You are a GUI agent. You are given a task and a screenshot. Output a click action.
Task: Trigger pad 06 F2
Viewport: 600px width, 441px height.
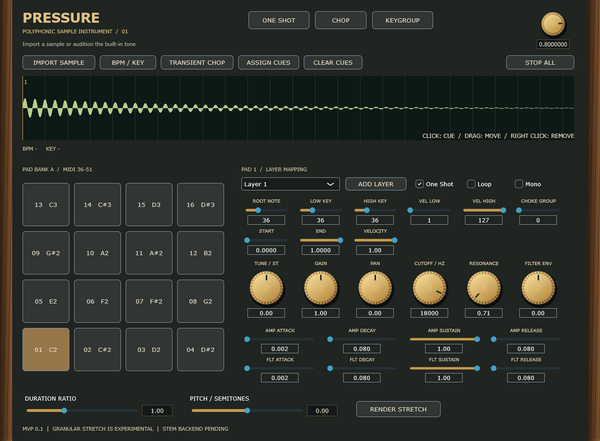tap(98, 301)
